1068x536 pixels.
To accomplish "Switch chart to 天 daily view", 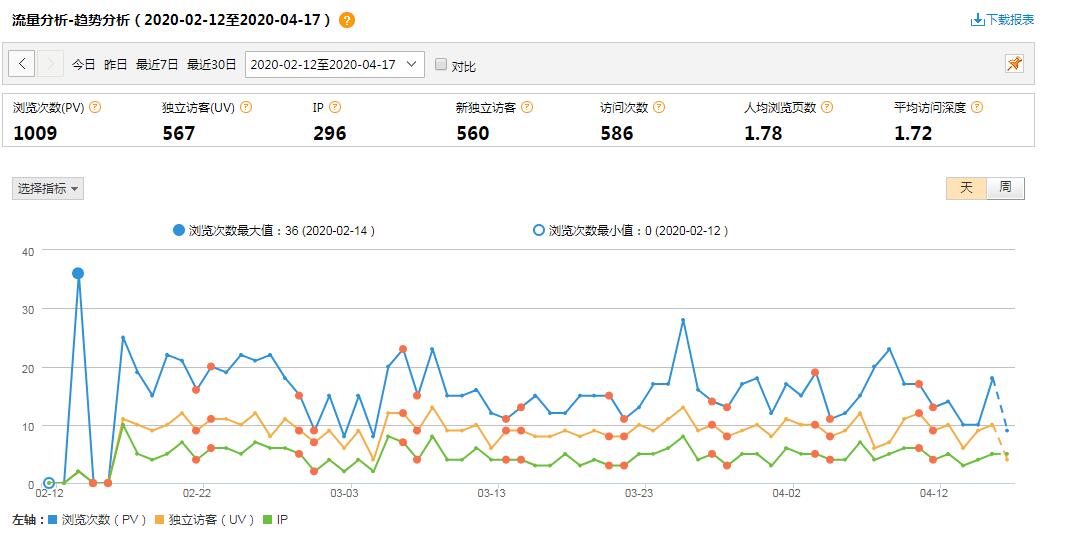I will (966, 188).
